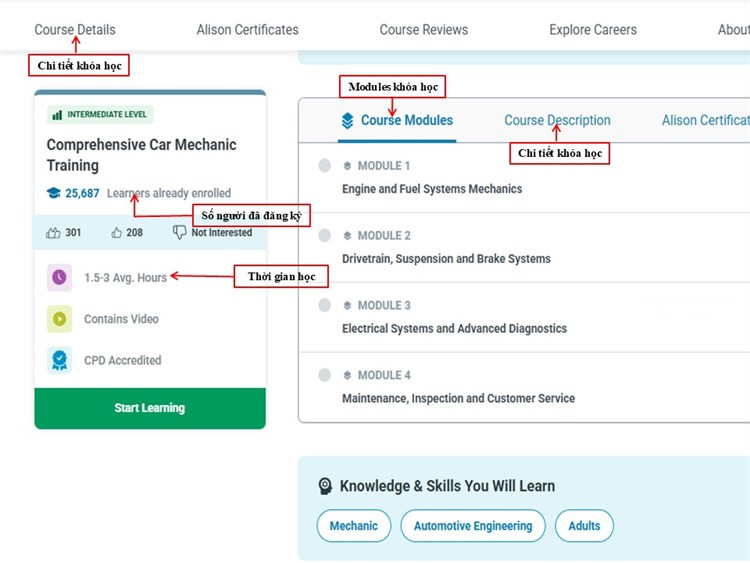This screenshot has height=563, width=750.
Task: Click the graduation cap enrolled learners icon
Action: coord(53,193)
